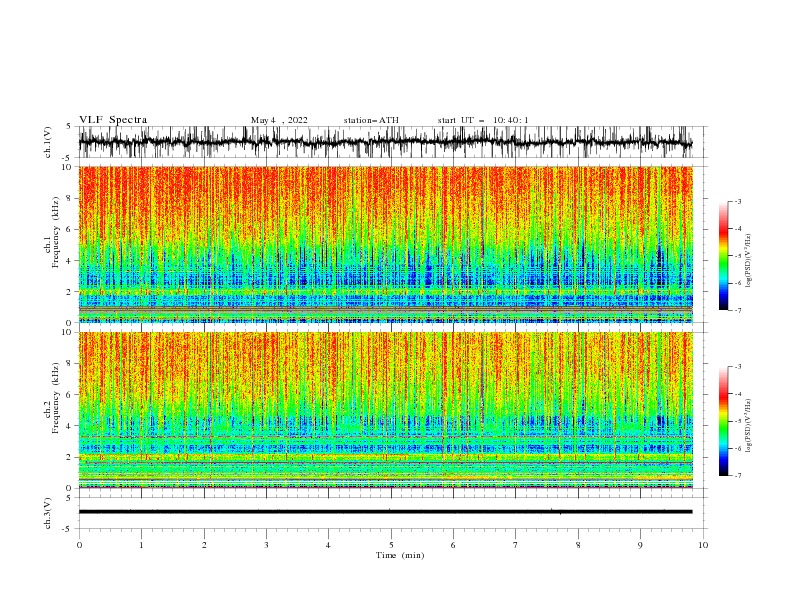Click the 9 tick on the Time axis
The image size is (792, 612).
point(640,545)
